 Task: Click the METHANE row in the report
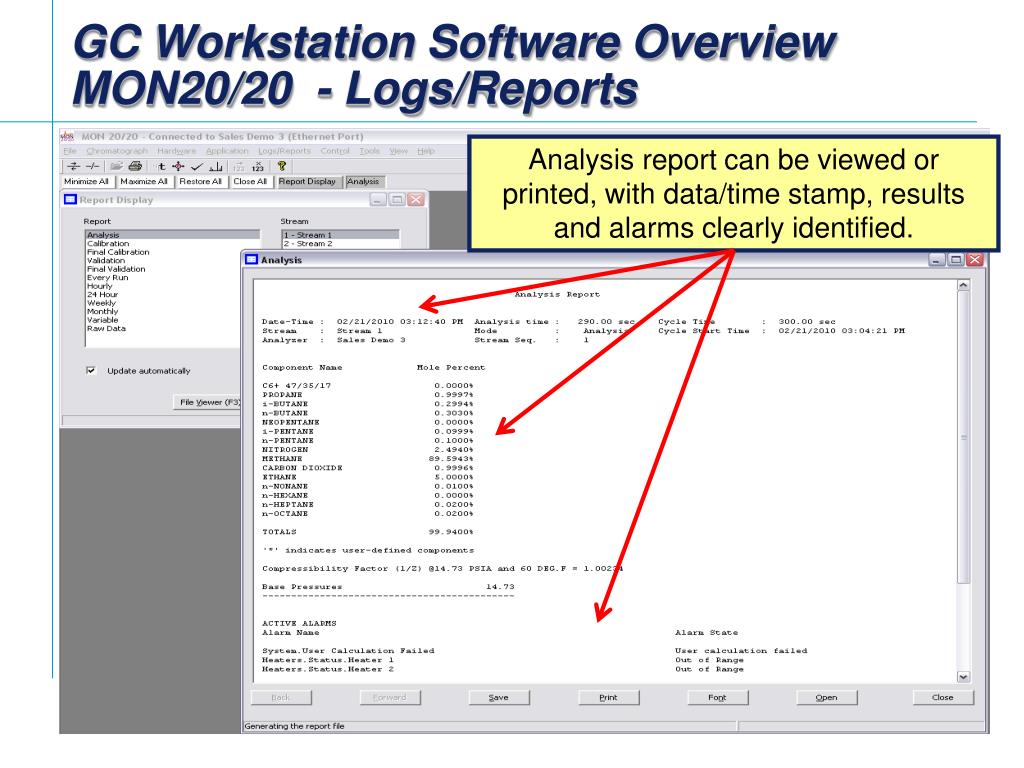click(368, 458)
